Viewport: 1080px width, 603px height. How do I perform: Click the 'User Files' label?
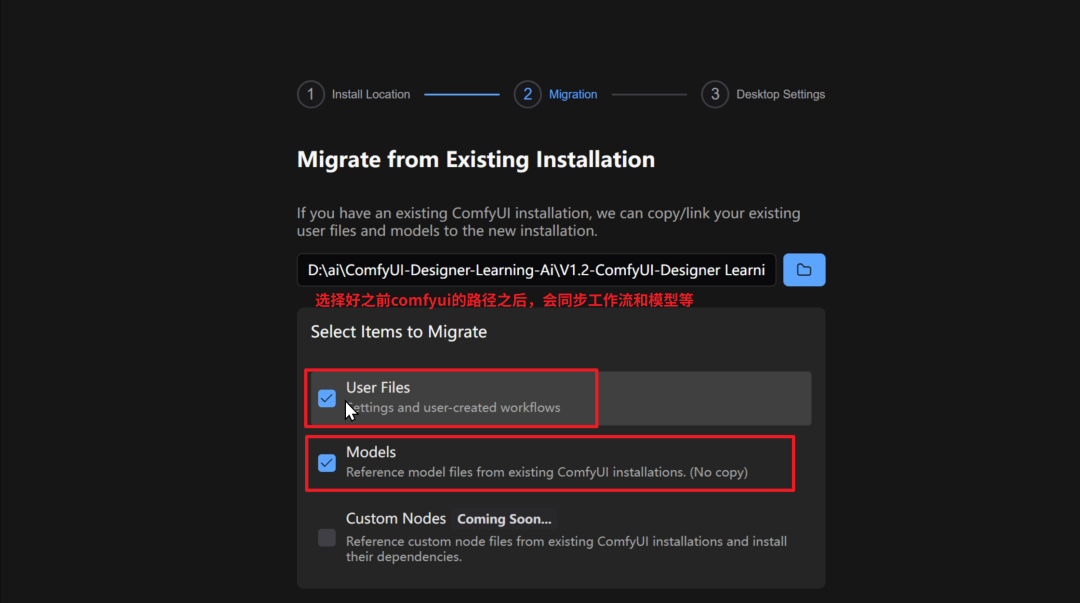(x=377, y=387)
